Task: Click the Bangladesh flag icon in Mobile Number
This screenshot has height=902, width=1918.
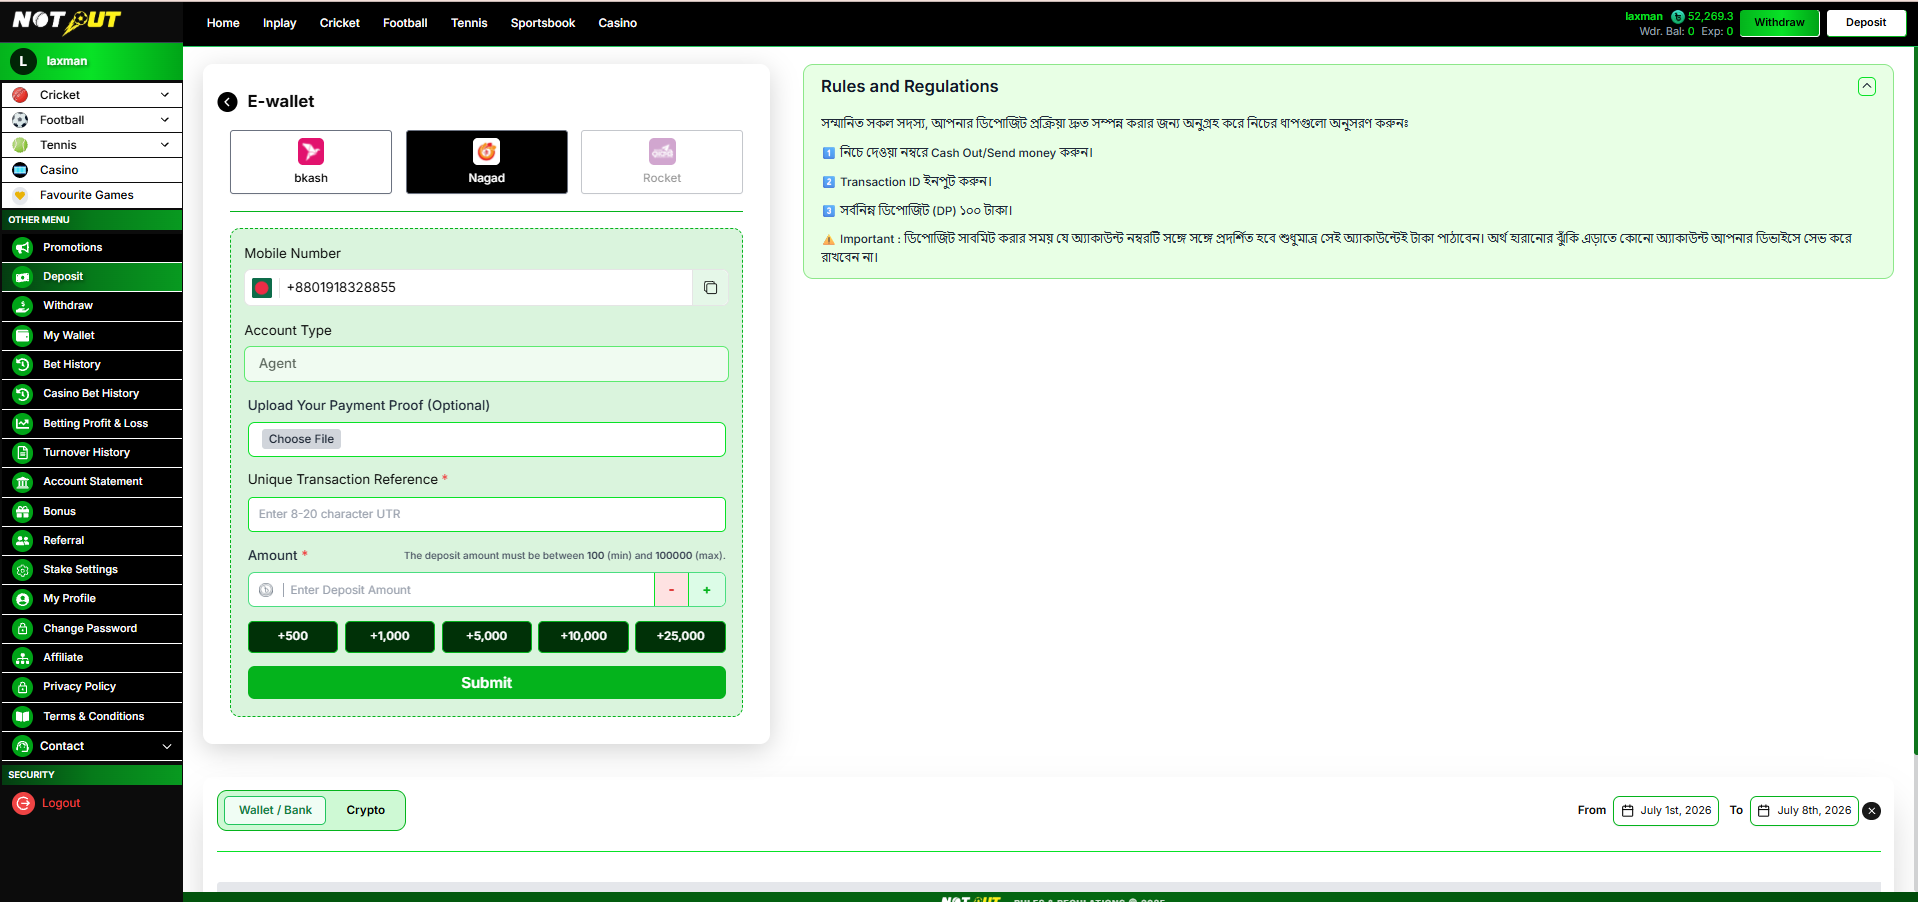Action: (x=262, y=288)
